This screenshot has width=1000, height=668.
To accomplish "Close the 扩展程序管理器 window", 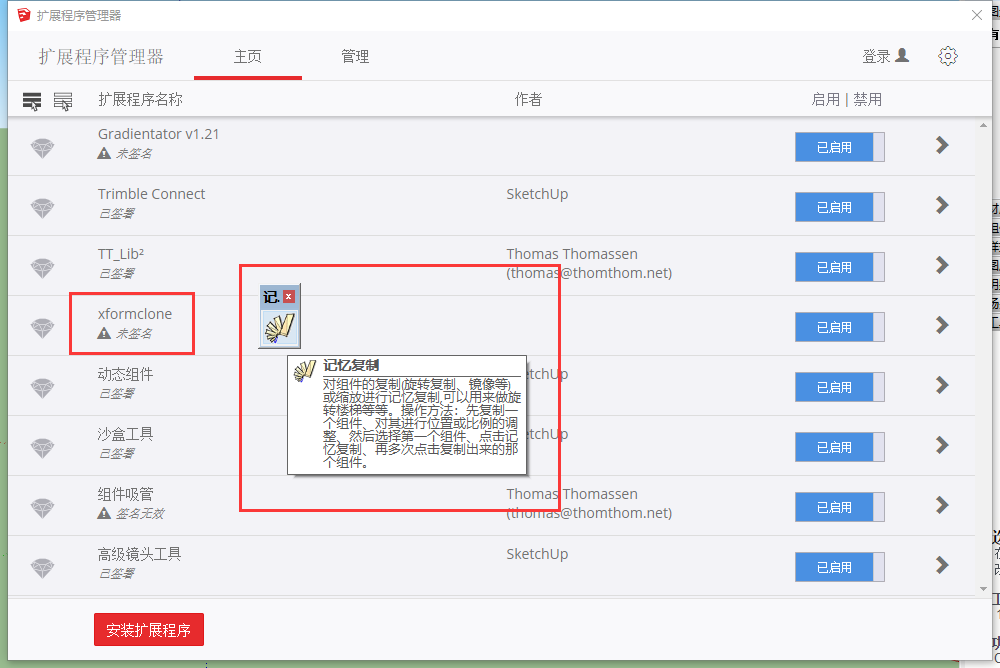I will [x=976, y=15].
